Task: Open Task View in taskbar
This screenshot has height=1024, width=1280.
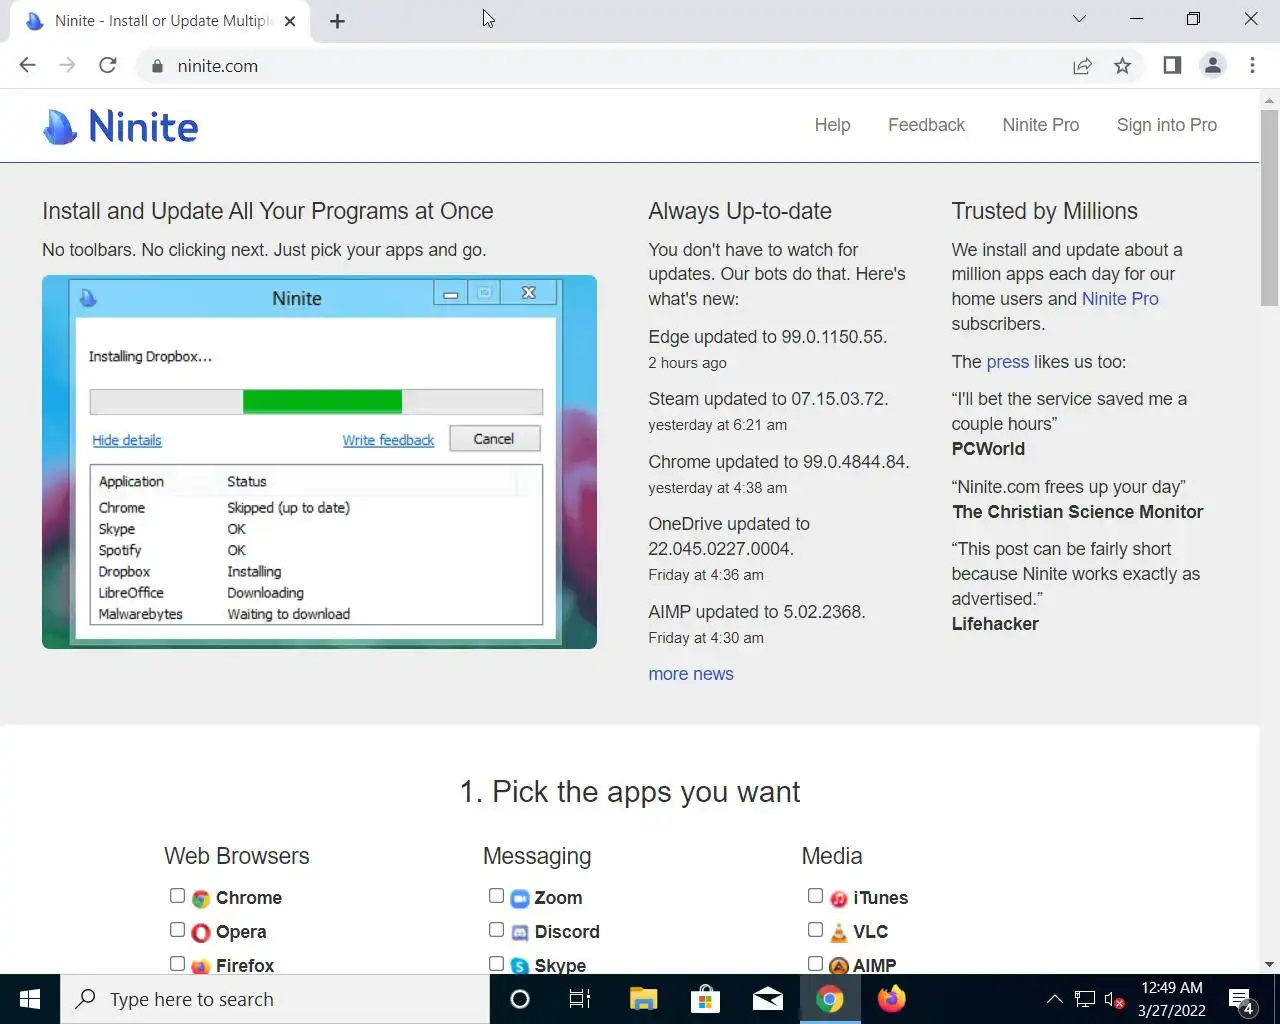Action: (580, 999)
